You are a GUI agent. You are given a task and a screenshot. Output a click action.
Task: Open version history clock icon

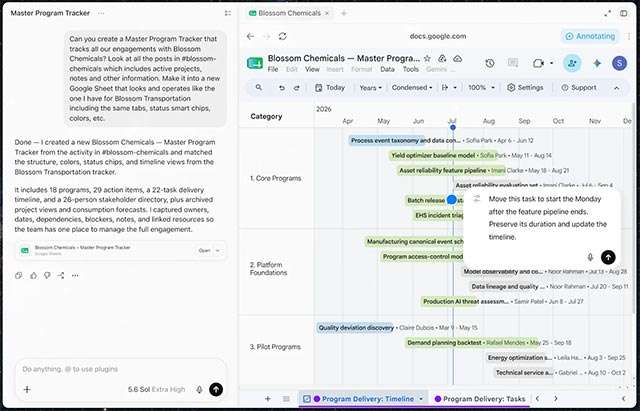pyautogui.click(x=490, y=63)
